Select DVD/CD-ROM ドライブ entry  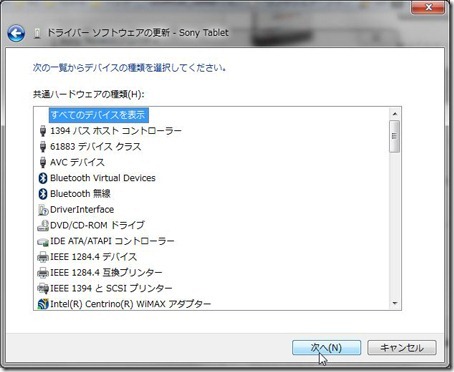point(97,225)
